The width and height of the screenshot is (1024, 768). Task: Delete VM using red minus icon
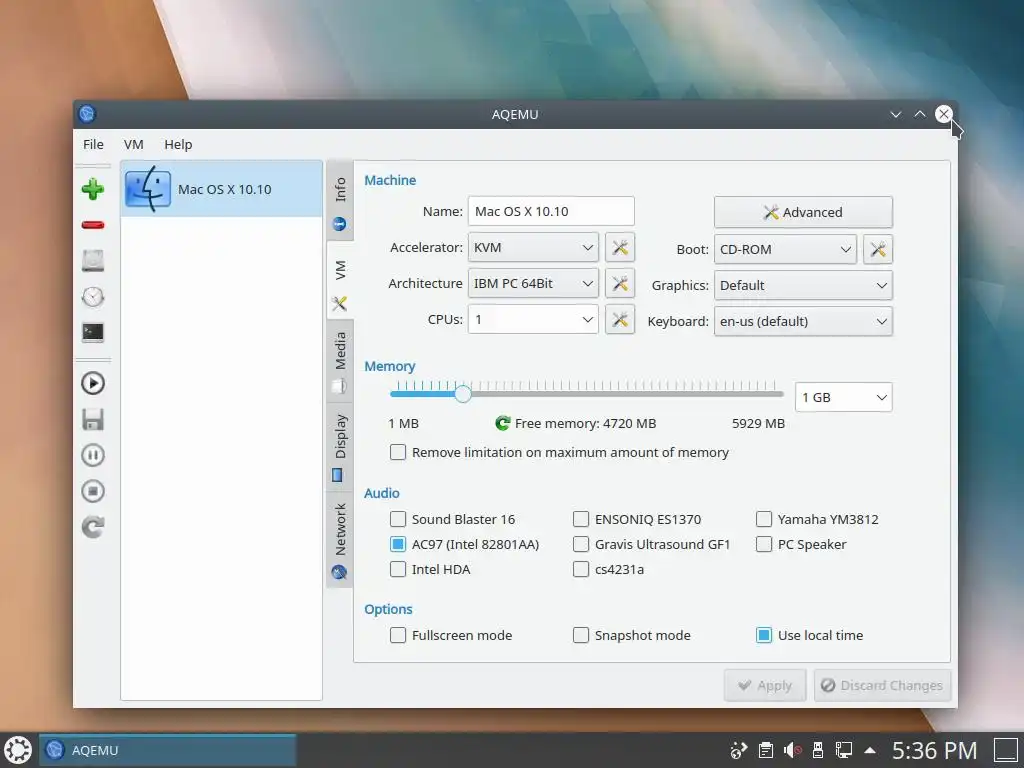coord(93,225)
